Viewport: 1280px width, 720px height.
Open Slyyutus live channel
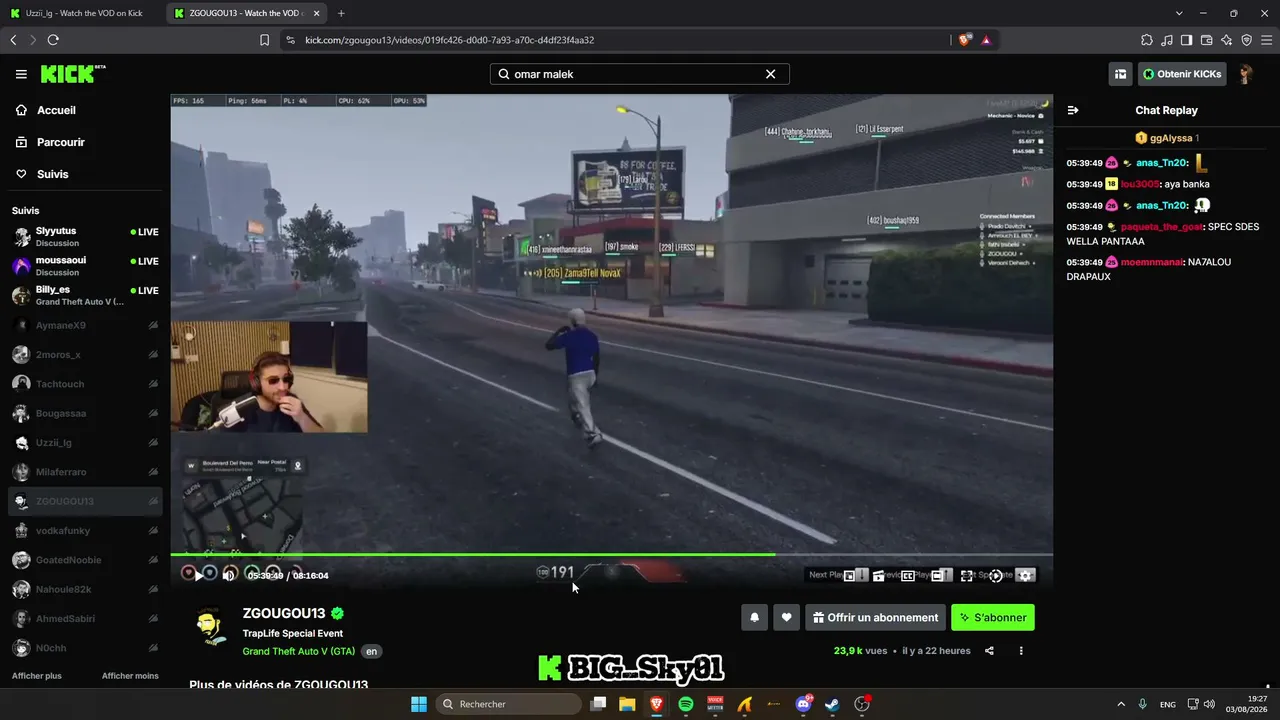click(86, 236)
